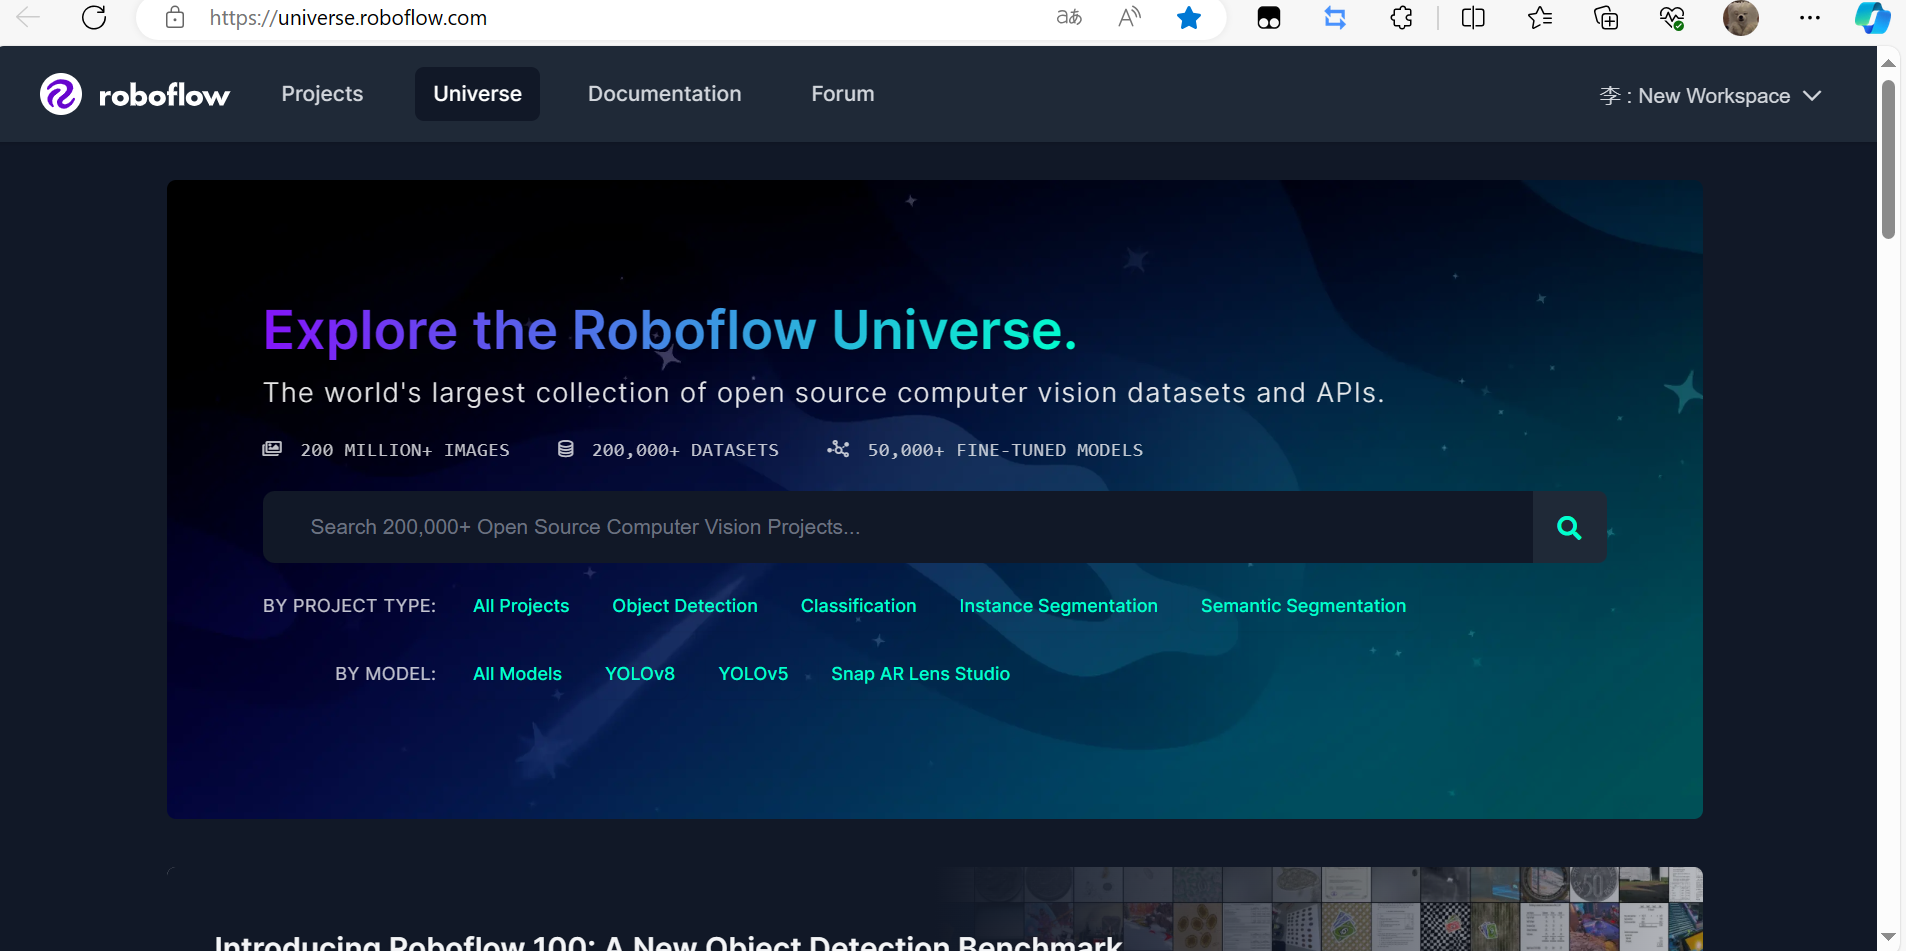
Task: Click the model icon beside FINE-TUNED MODELS
Action: [838, 449]
